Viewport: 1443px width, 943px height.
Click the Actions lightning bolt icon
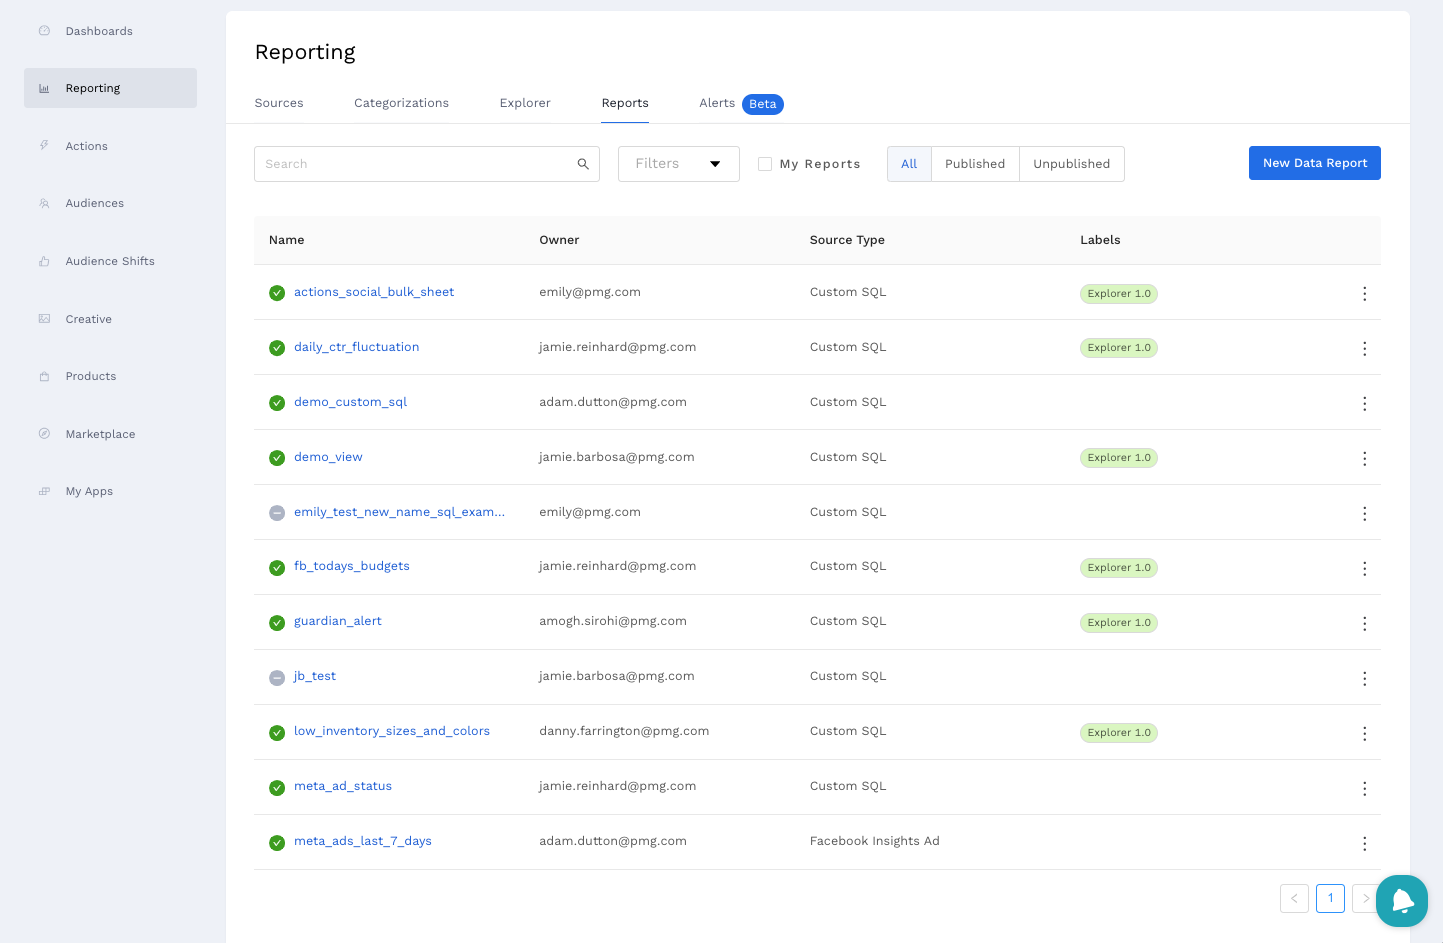point(44,146)
